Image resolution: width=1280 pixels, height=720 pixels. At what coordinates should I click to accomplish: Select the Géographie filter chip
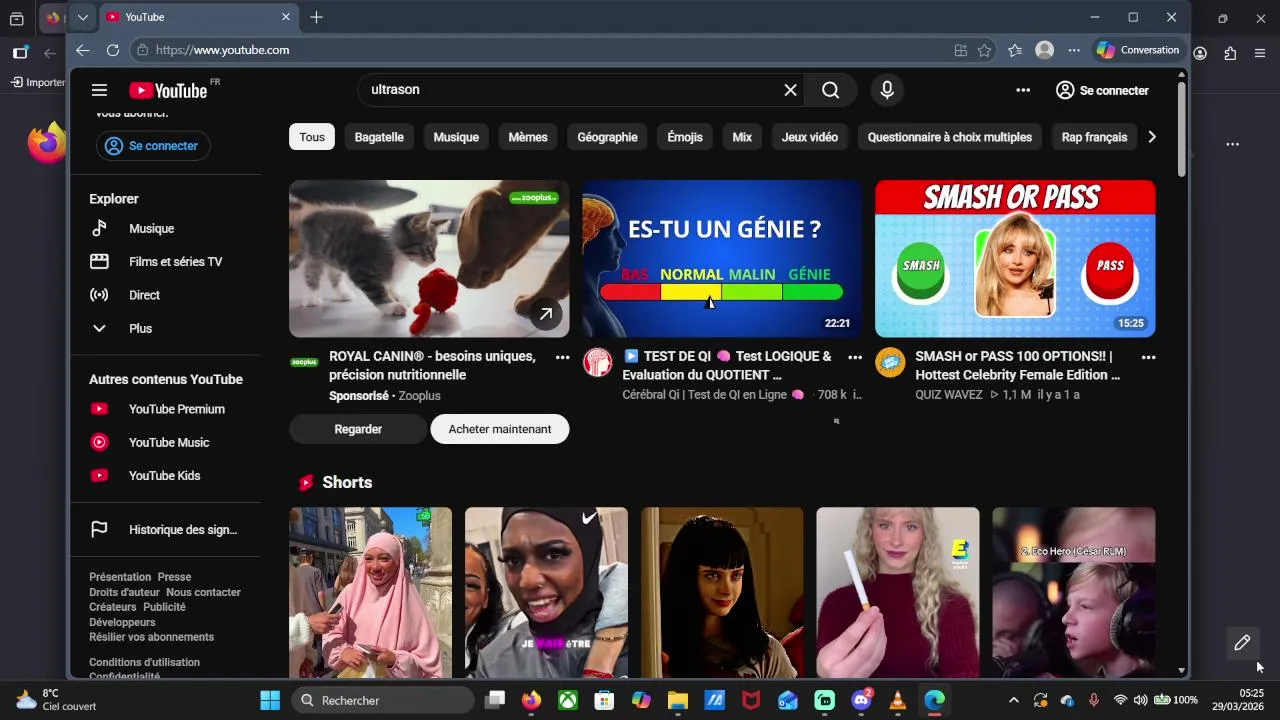[607, 137]
